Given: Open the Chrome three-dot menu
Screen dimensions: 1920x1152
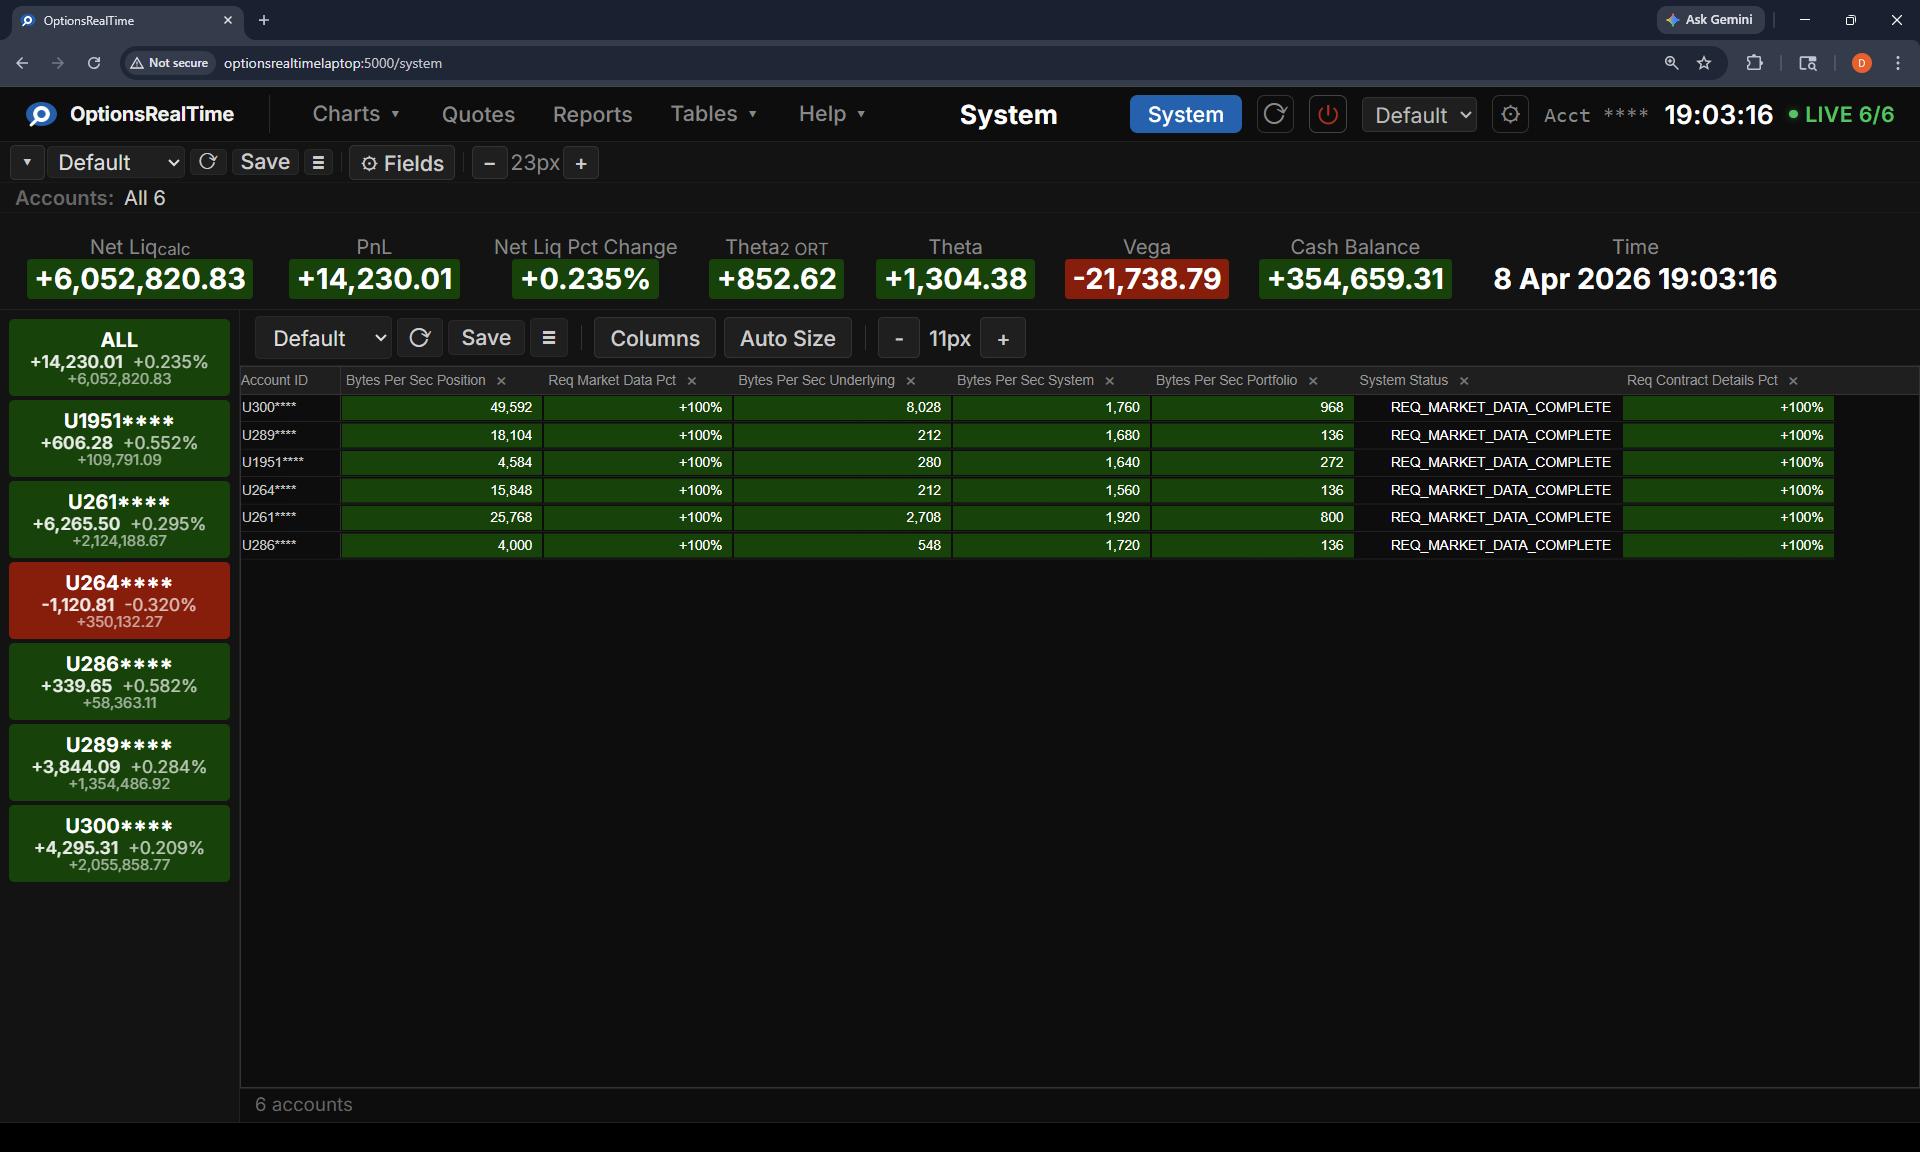Looking at the screenshot, I should (x=1898, y=63).
